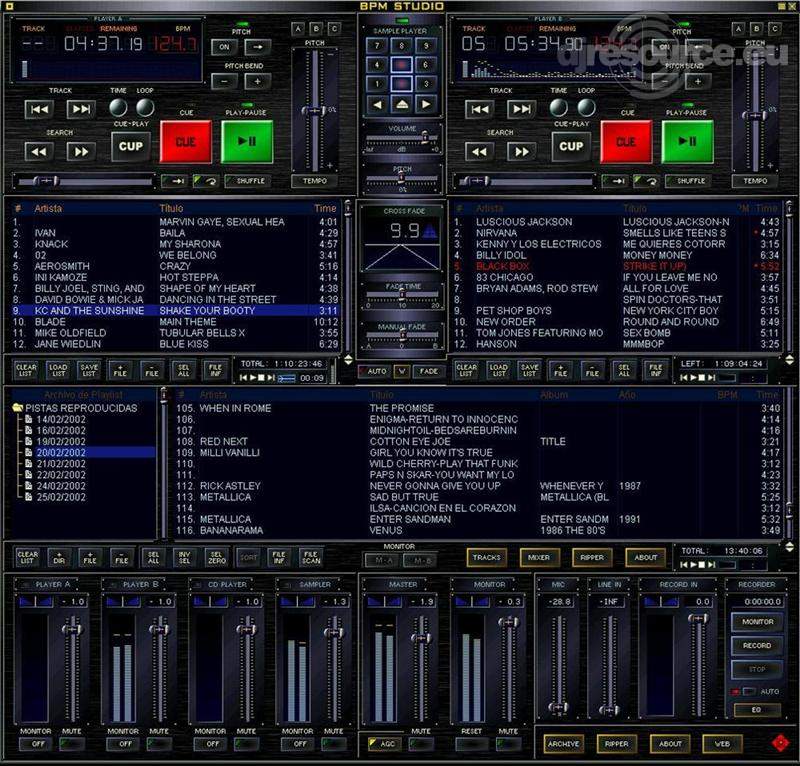Screen dimensions: 800x766
Task: Mute the Player A mixer channel
Action: pyautogui.click(x=72, y=744)
